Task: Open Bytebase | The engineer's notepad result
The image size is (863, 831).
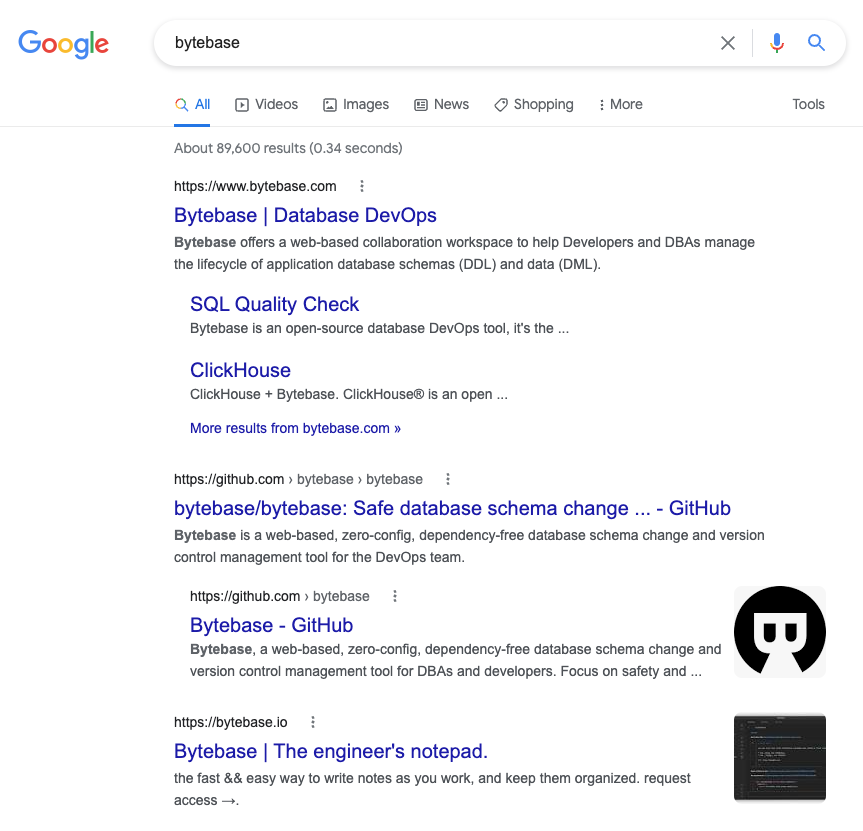Action: (x=331, y=751)
